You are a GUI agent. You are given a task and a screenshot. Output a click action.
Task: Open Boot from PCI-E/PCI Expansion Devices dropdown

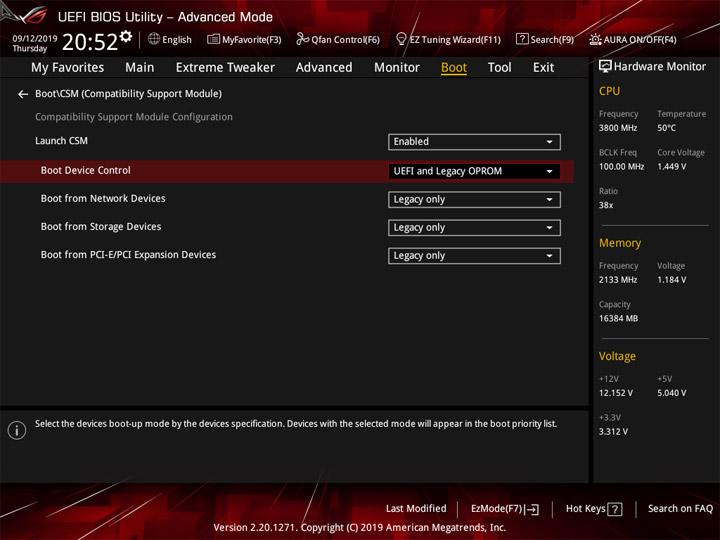(x=474, y=256)
